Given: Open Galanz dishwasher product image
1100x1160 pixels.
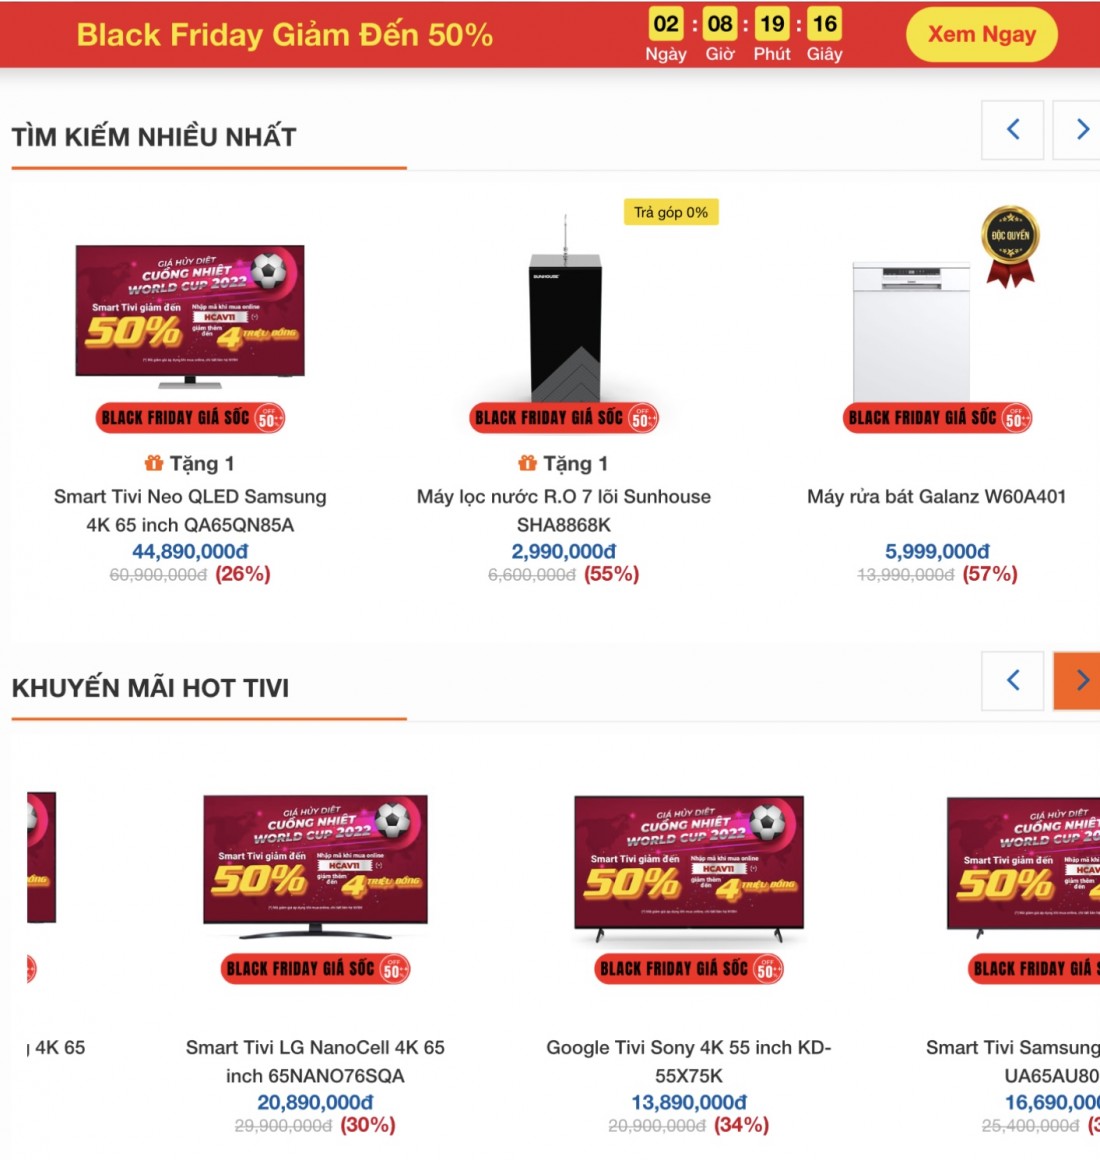Looking at the screenshot, I should pyautogui.click(x=911, y=333).
